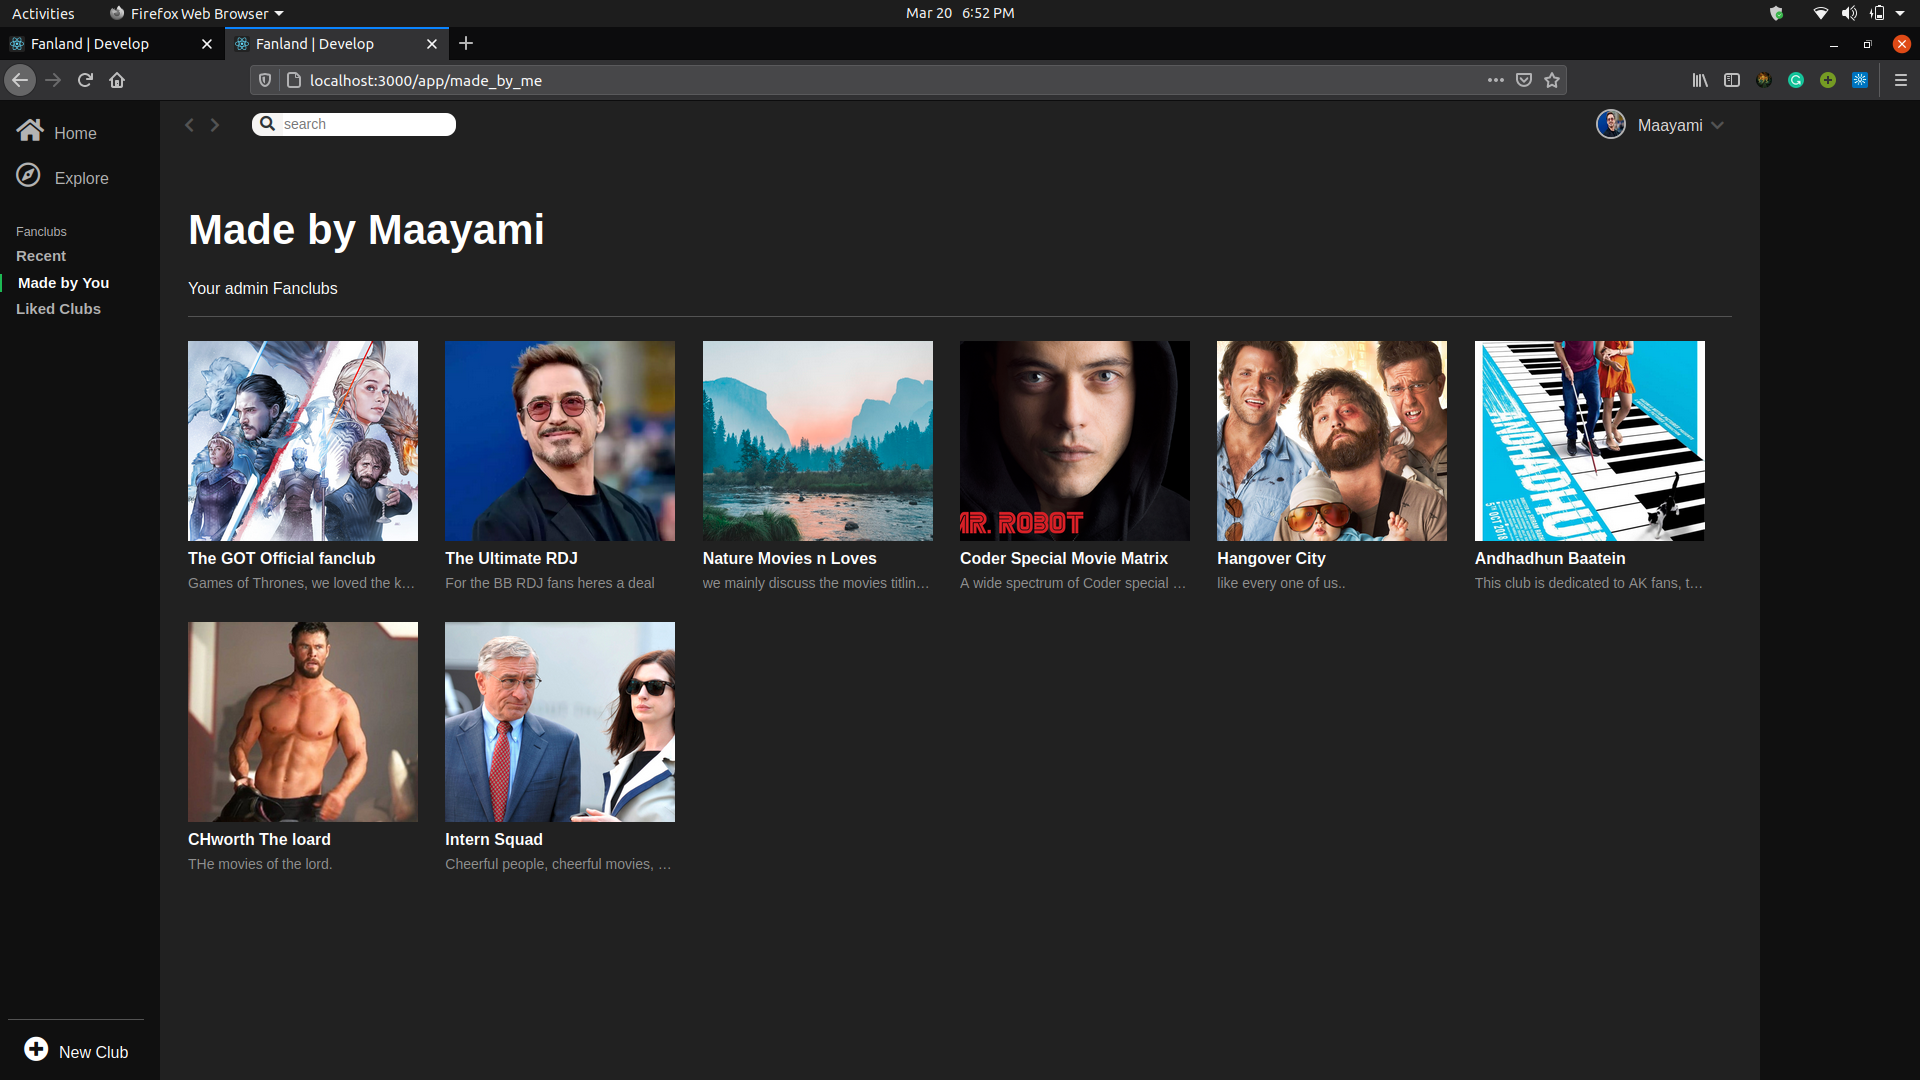Toggle the Made by You sidebar selection
Screen dimensions: 1920x1080
[x=63, y=282]
